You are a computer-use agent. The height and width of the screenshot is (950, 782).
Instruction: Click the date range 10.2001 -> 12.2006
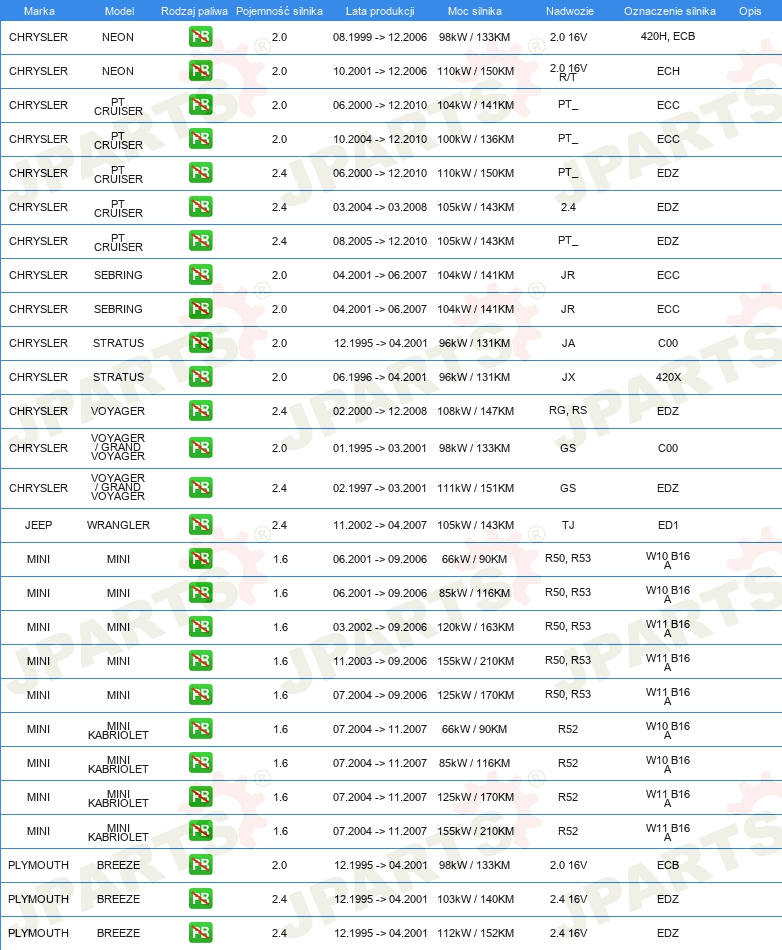click(380, 71)
